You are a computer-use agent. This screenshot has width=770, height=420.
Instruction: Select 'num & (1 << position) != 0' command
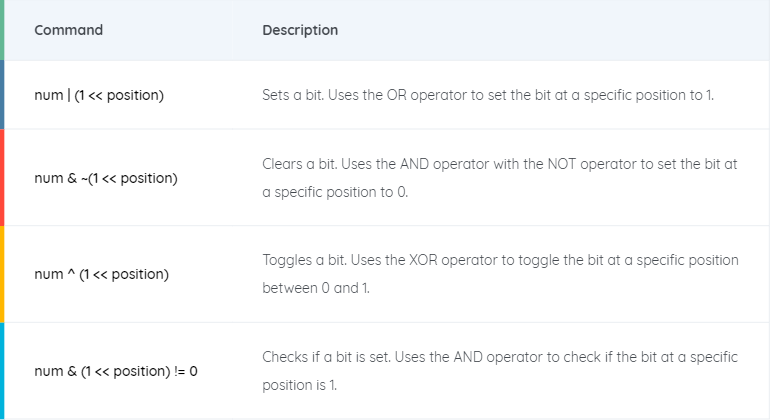pos(116,371)
